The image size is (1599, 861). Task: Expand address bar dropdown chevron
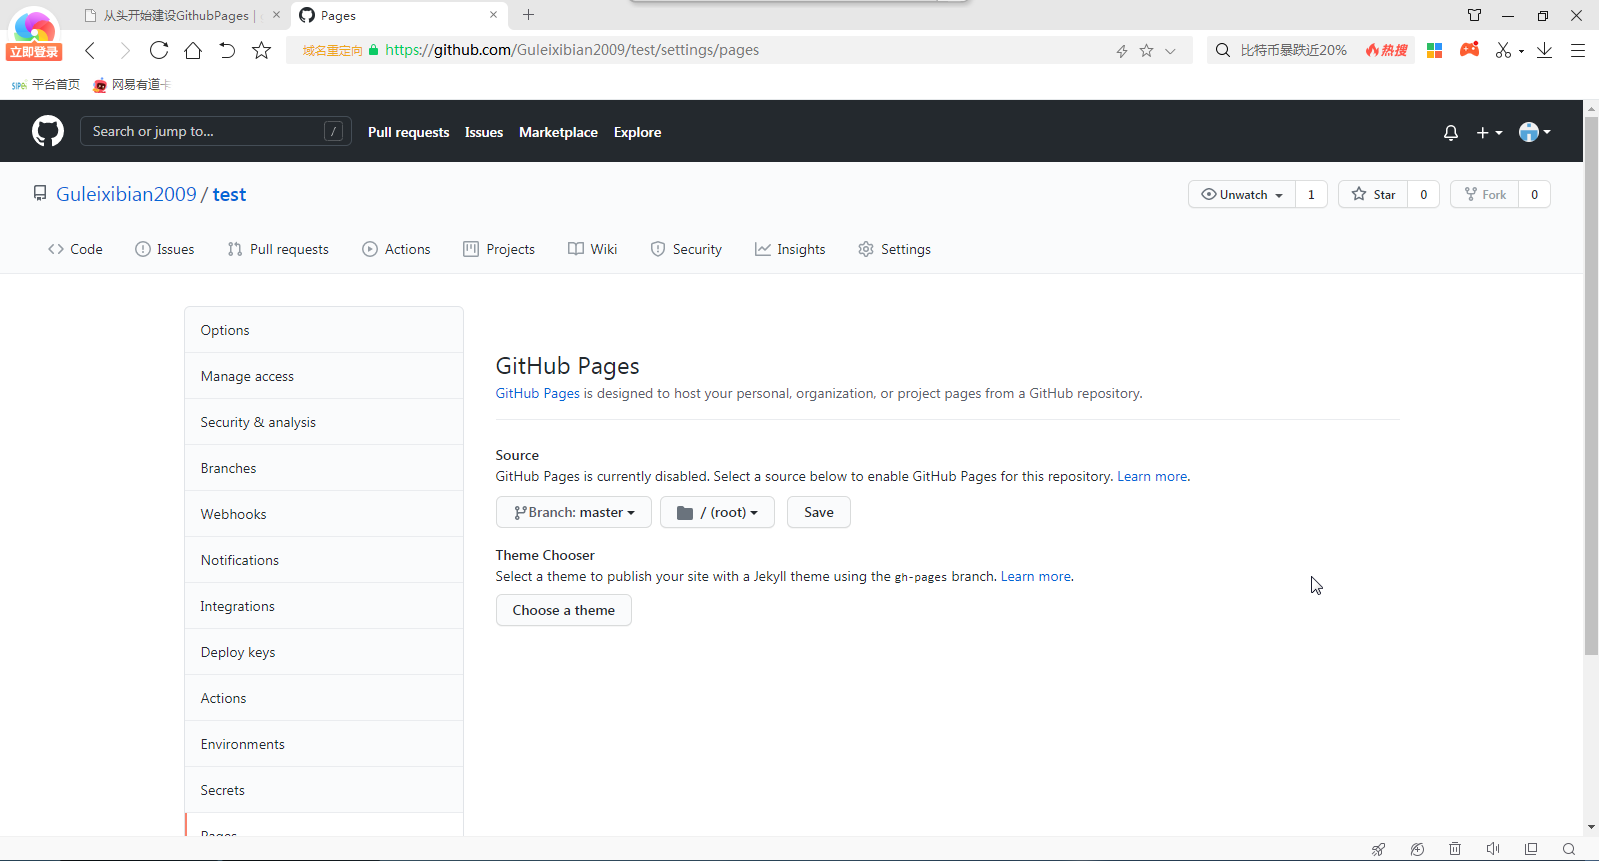(x=1170, y=51)
